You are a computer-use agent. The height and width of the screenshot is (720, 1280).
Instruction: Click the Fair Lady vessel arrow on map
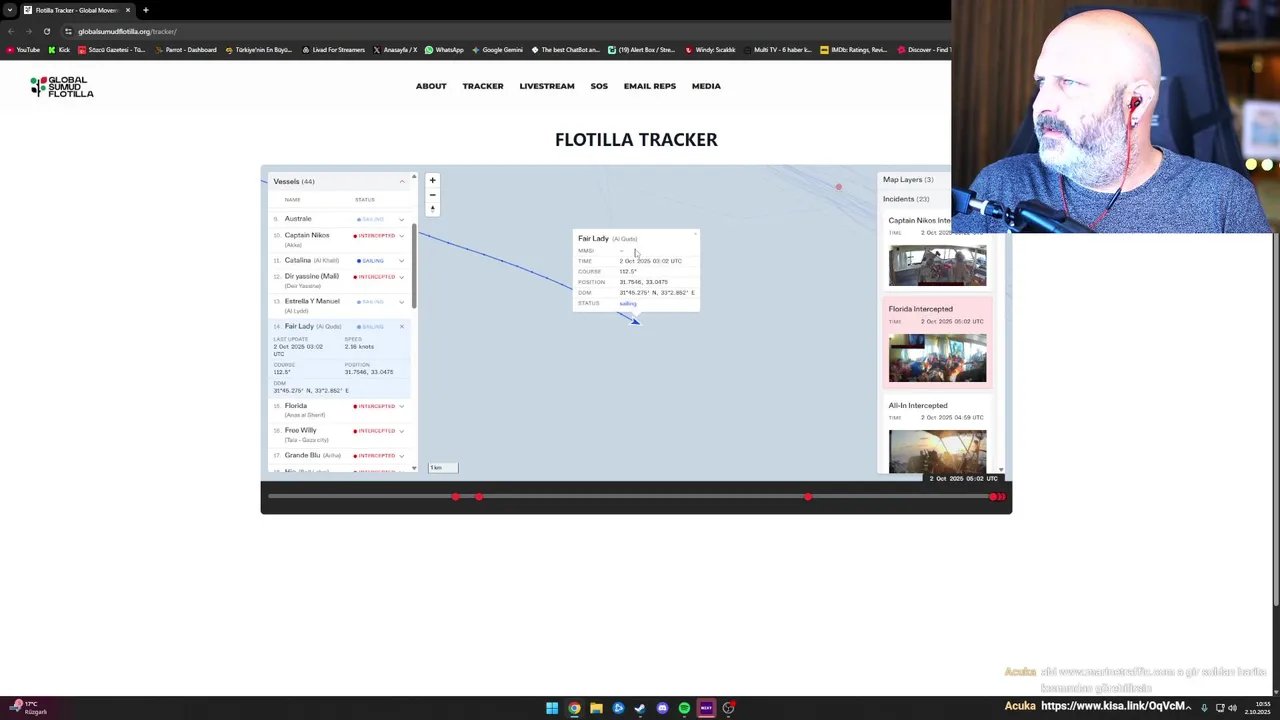634,320
